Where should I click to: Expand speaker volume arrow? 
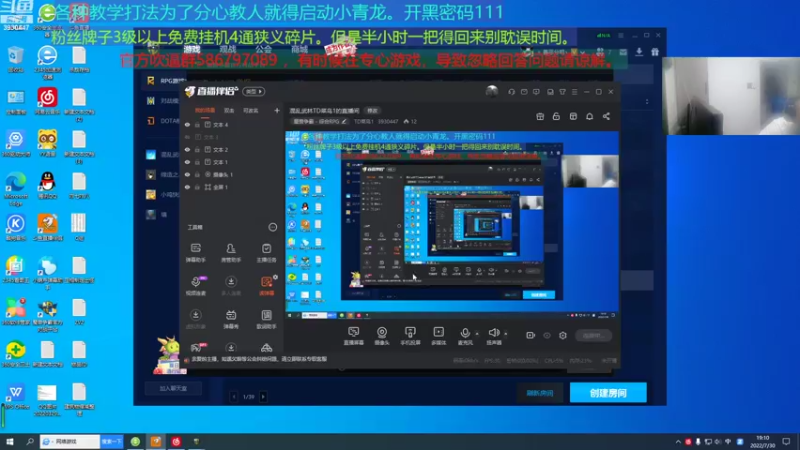tap(506, 334)
